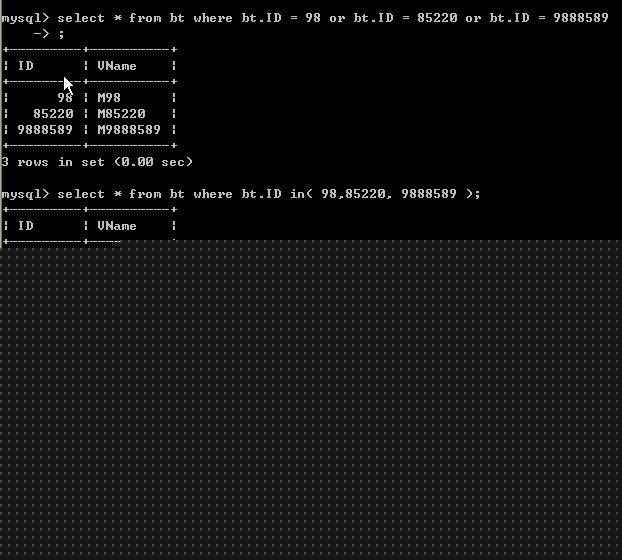The image size is (622, 560).
Task: Select the ID cell '98' in results
Action: coord(65,98)
